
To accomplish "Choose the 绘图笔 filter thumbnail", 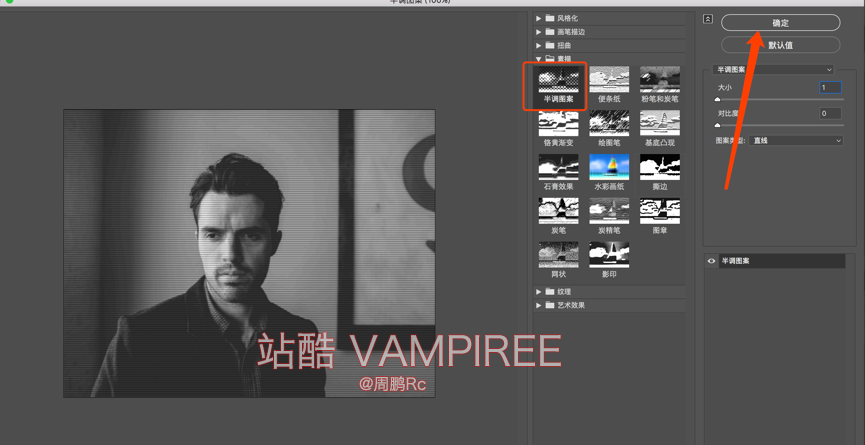I will click(x=609, y=124).
